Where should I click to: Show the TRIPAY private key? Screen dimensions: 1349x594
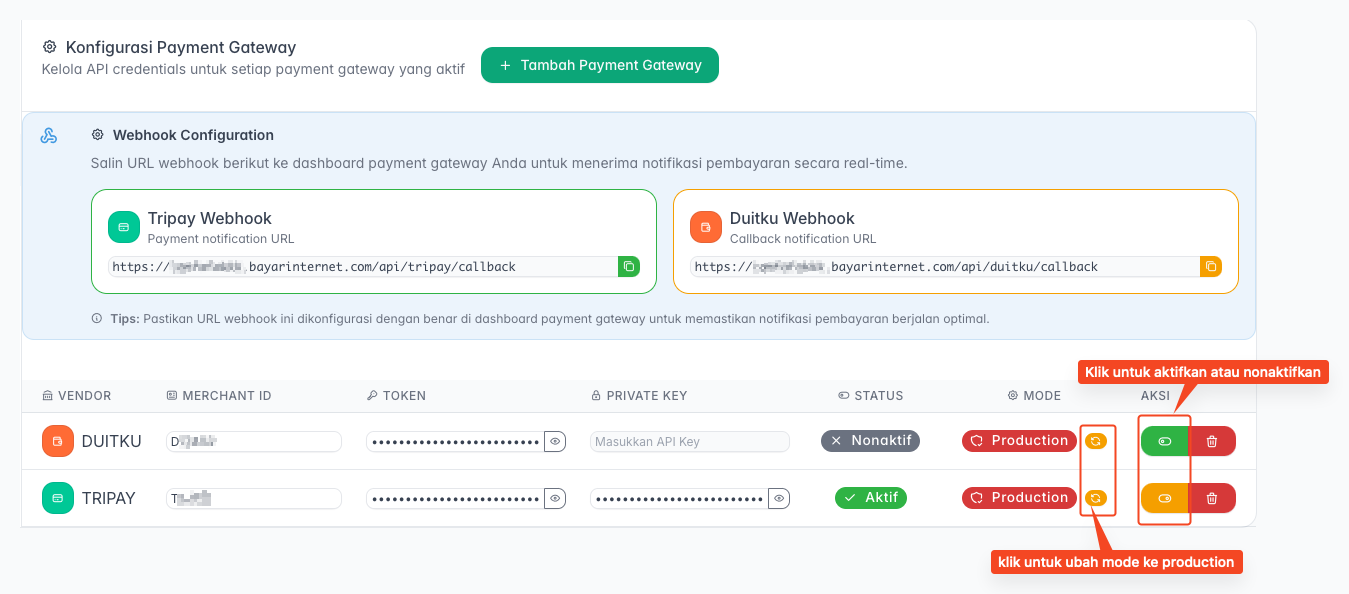pos(779,498)
